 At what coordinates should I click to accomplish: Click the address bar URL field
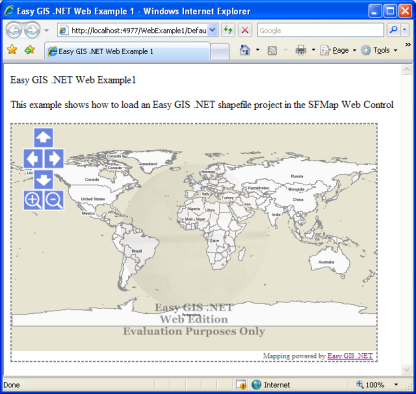[132, 30]
